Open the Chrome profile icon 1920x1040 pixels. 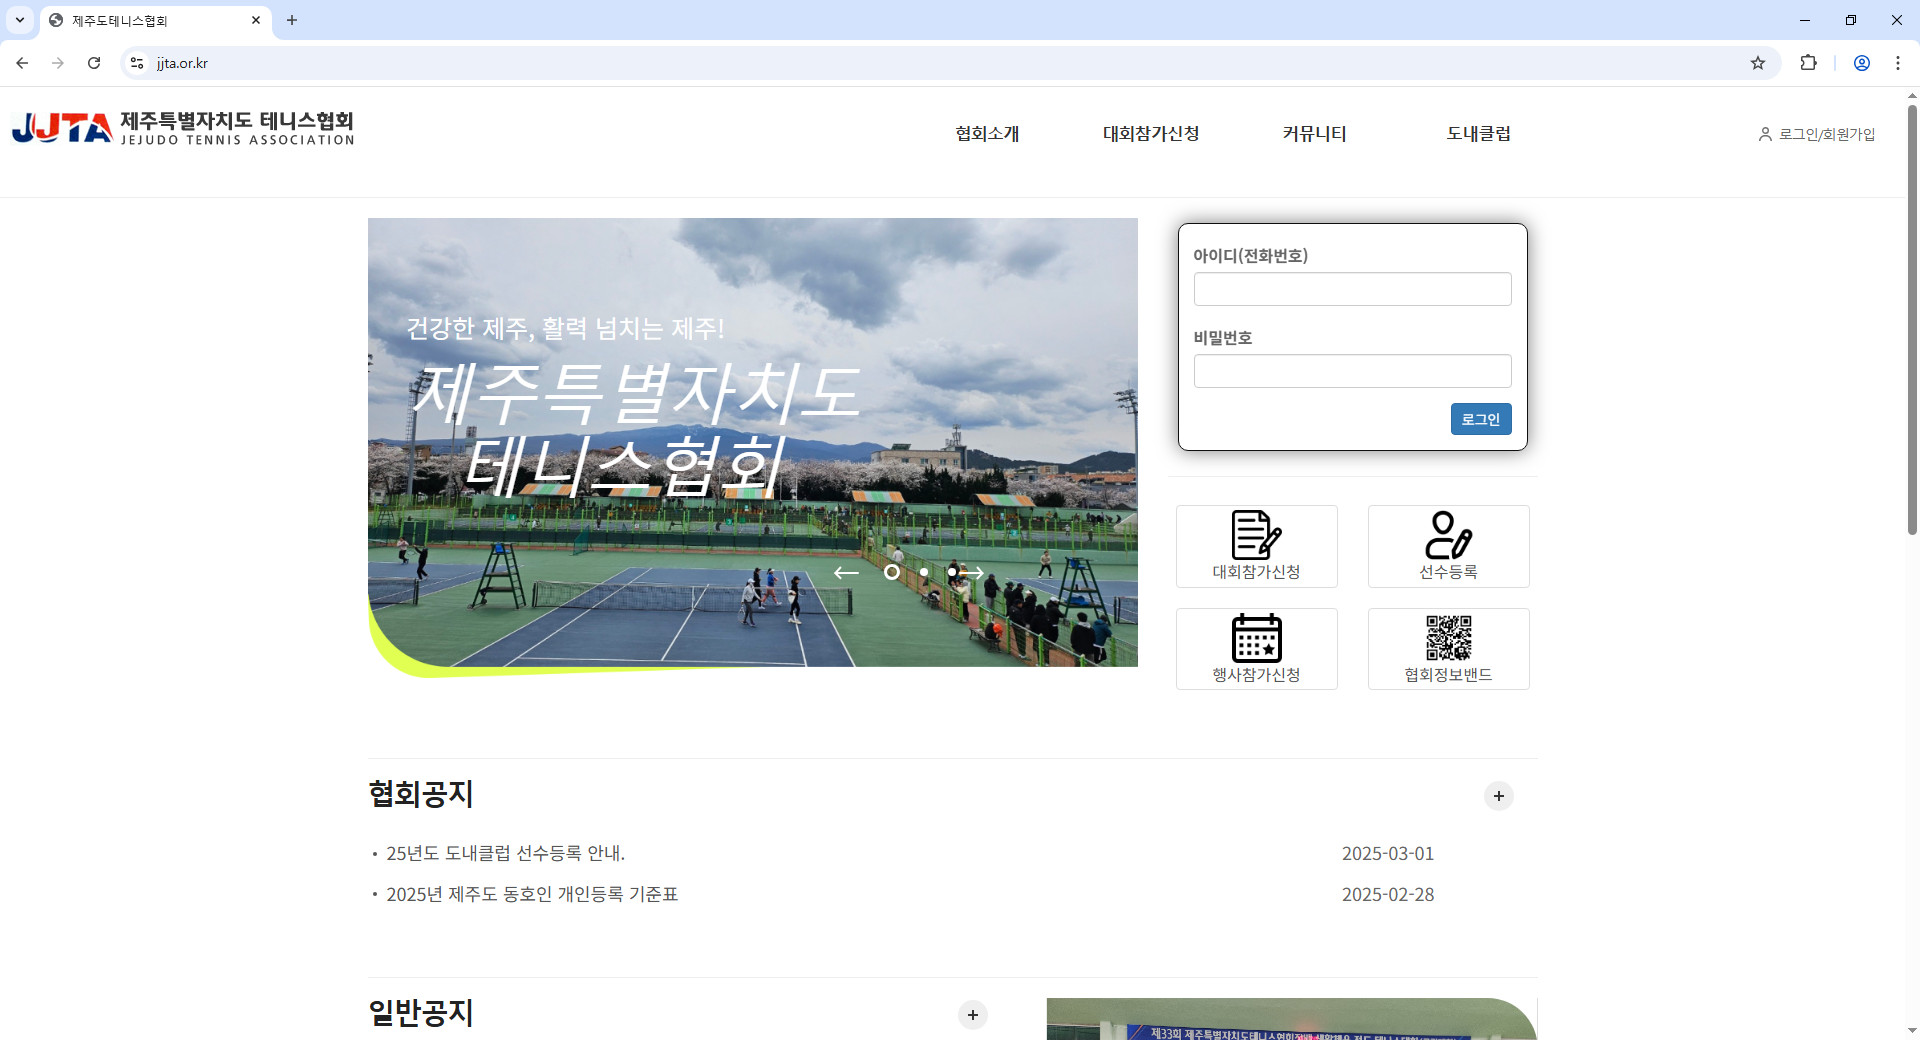[x=1862, y=63]
